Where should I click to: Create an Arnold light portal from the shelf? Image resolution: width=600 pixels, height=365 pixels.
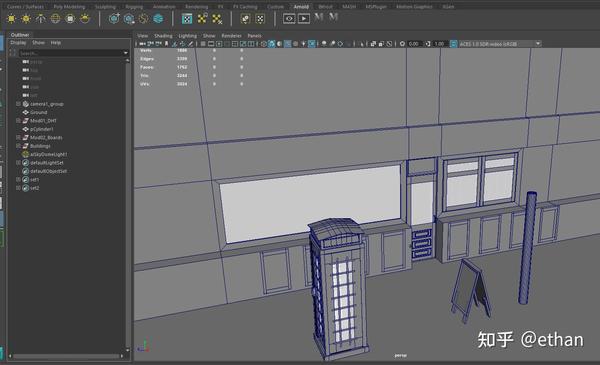point(70,18)
